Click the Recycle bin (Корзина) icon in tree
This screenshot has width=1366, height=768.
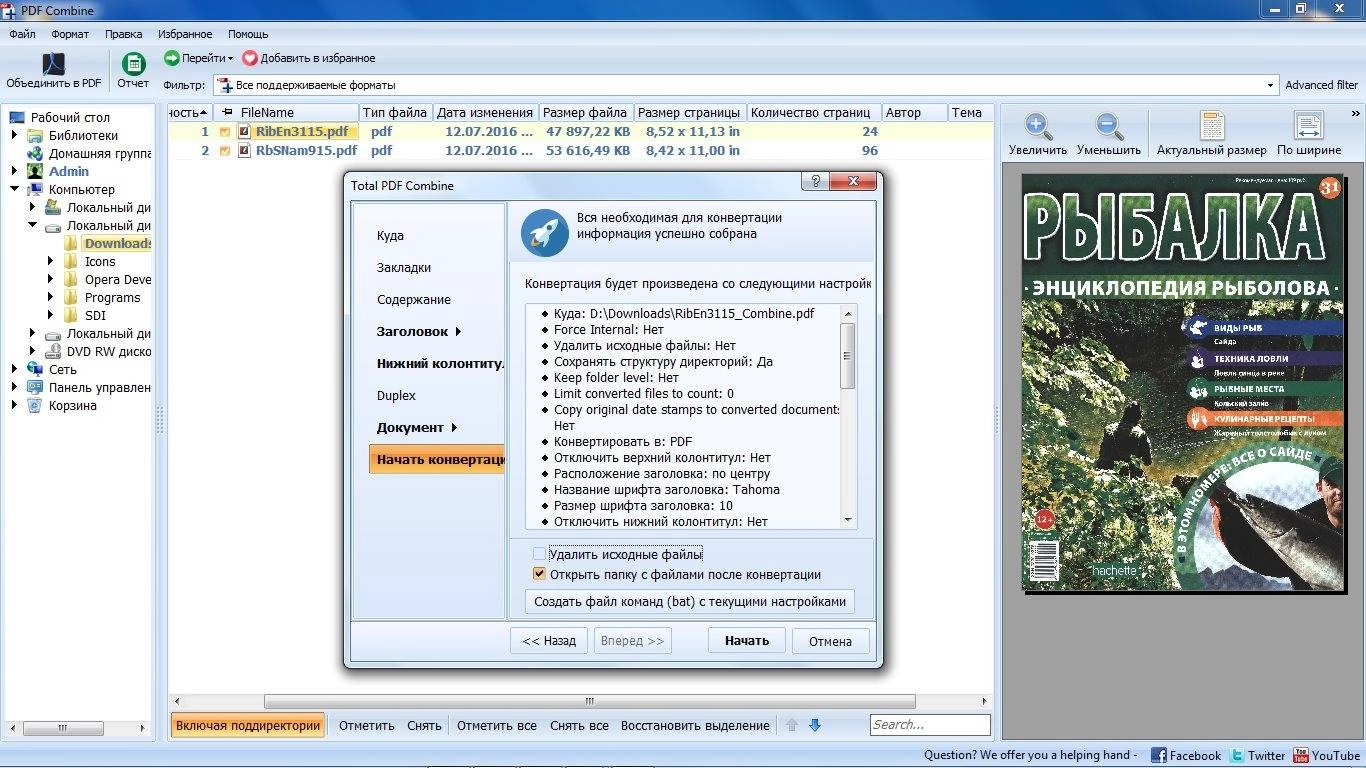tap(35, 405)
